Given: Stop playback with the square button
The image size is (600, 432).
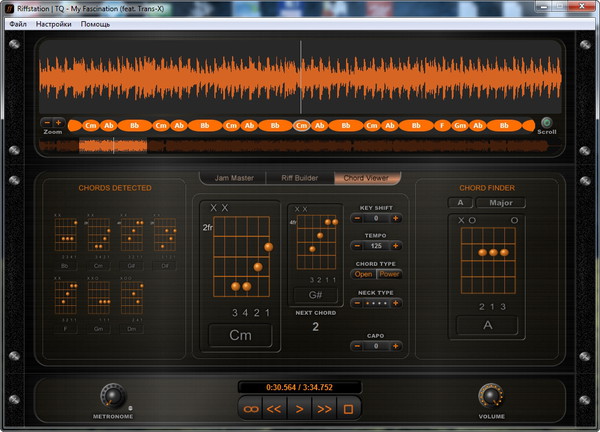Looking at the screenshot, I should coord(349,408).
